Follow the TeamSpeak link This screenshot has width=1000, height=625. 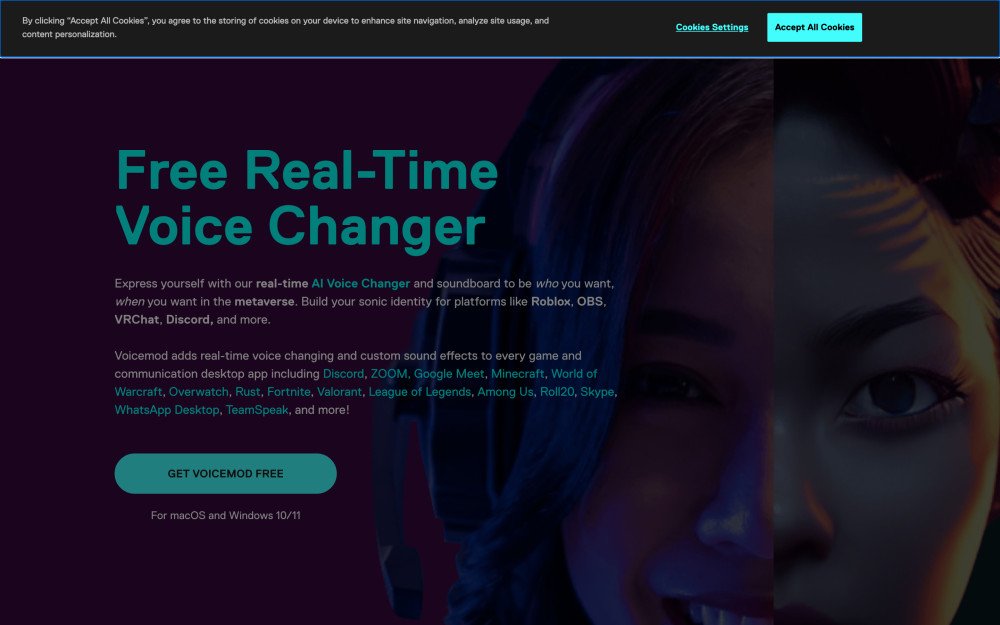coord(257,410)
